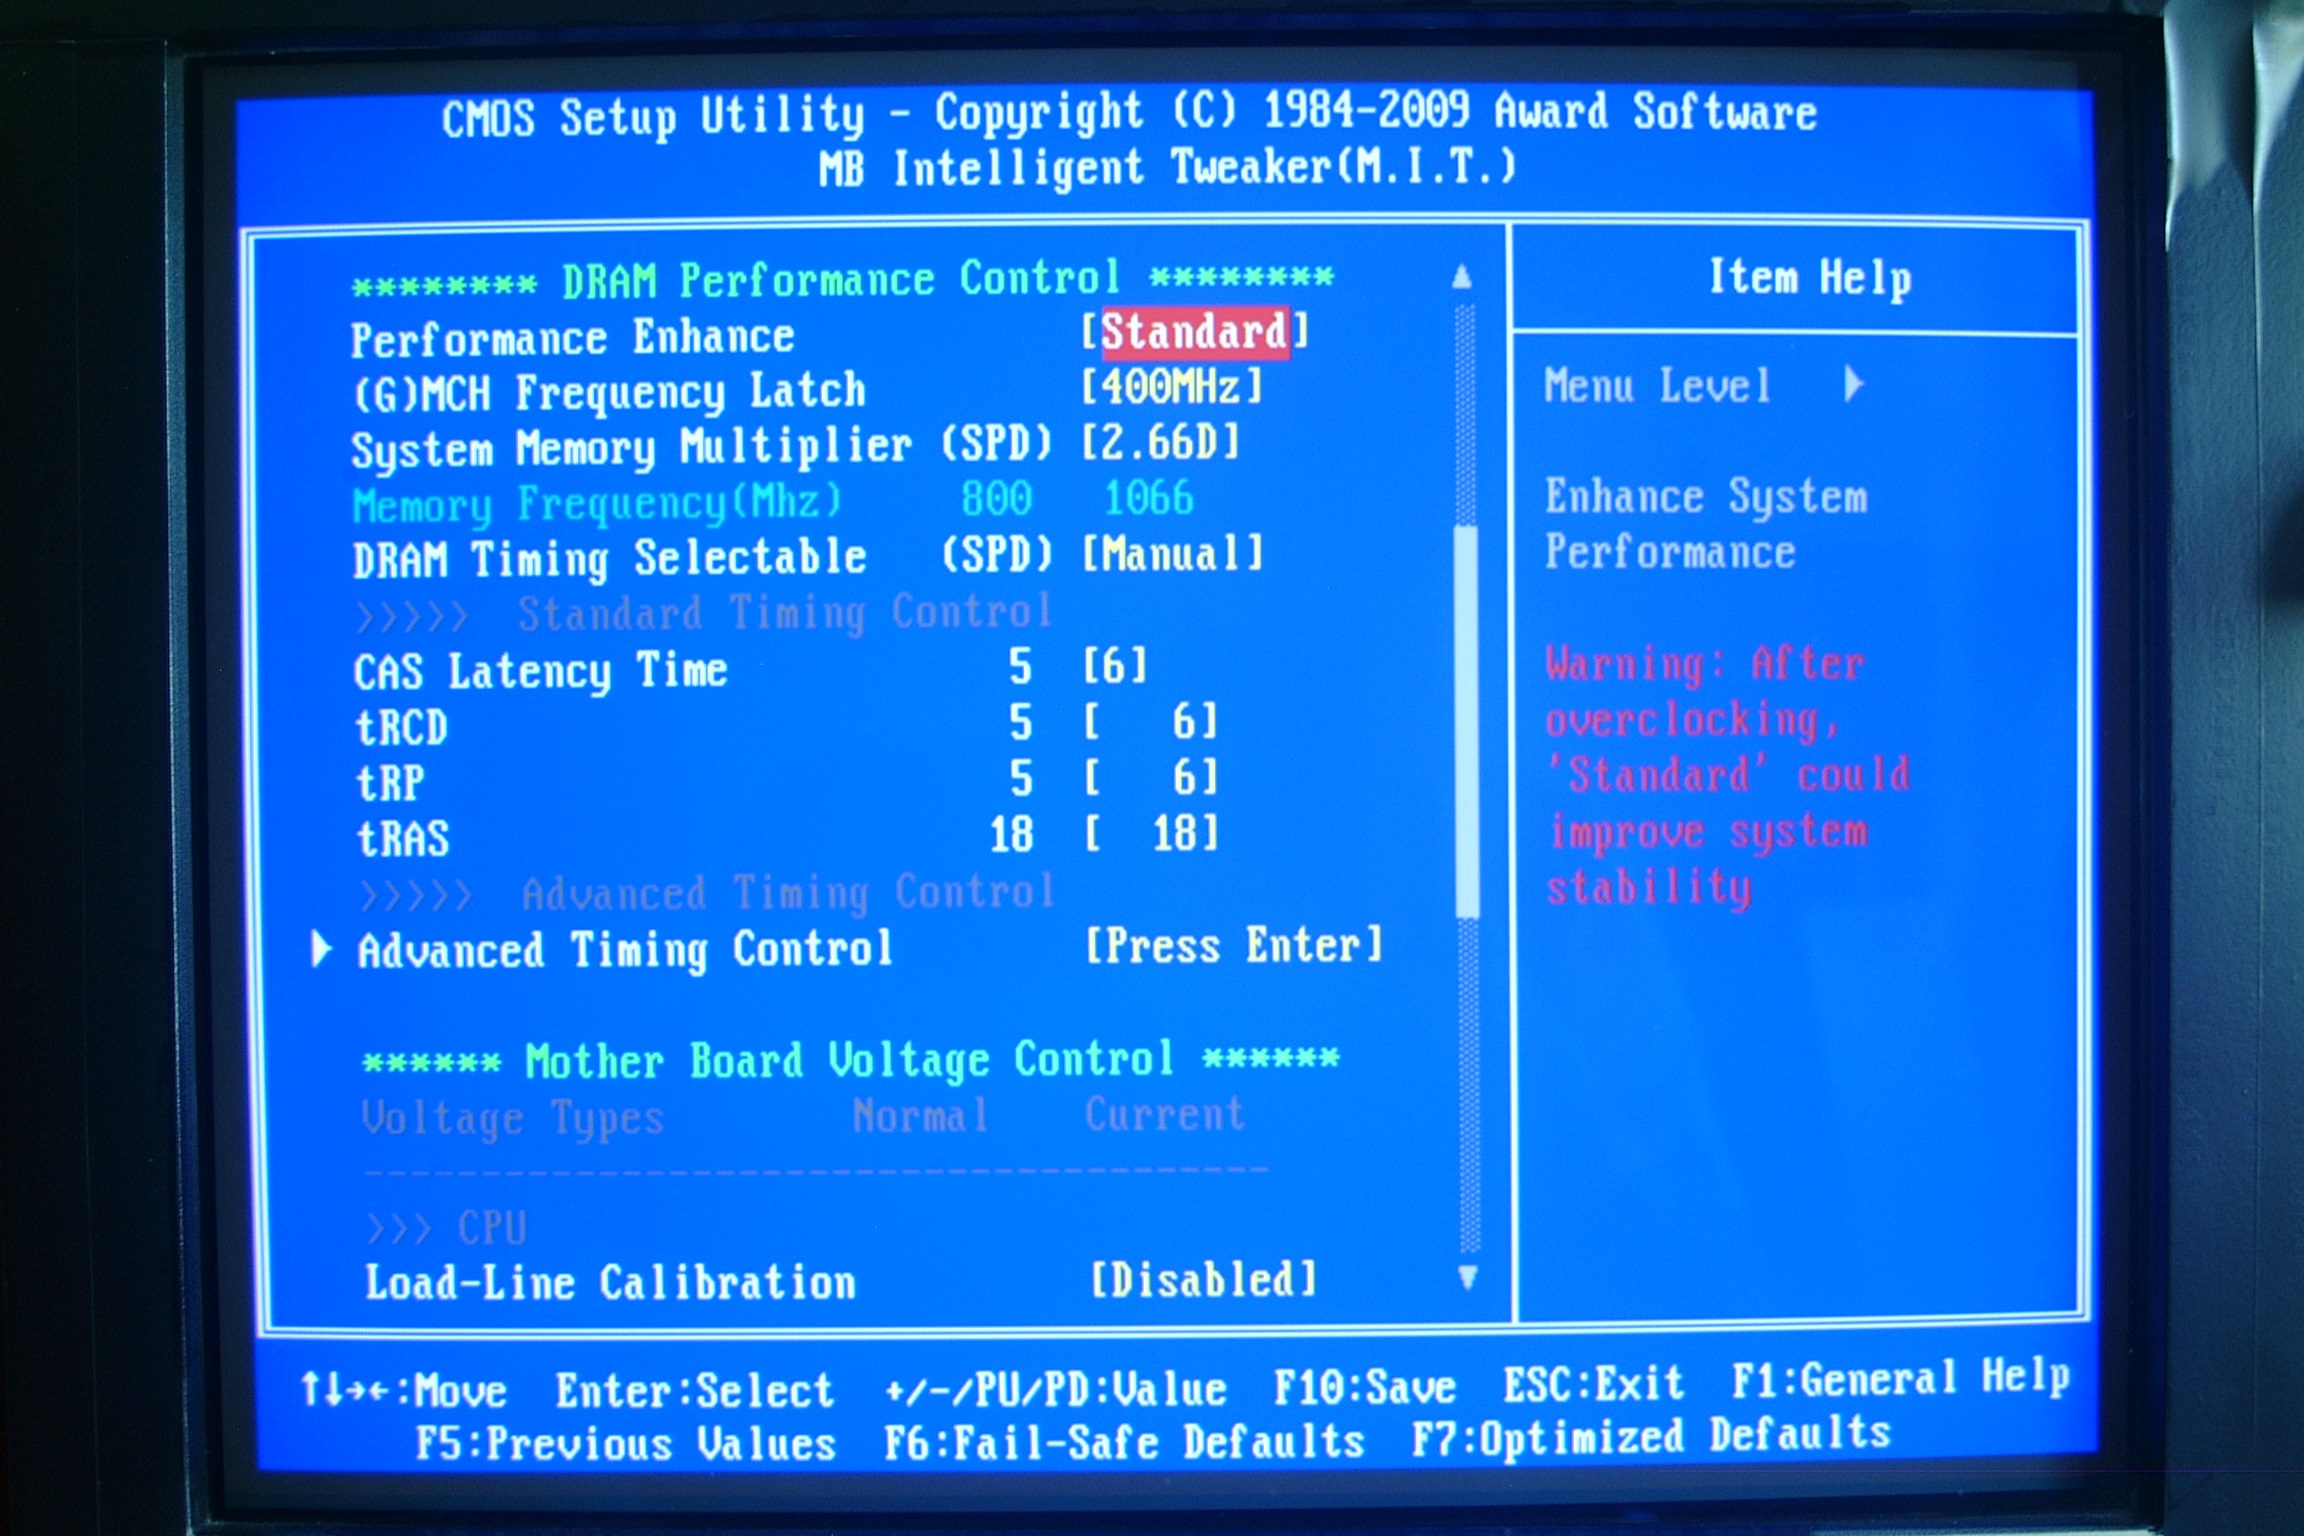The image size is (2304, 1536).
Task: Click the vertical scrollbar thumb
Action: [1467, 720]
